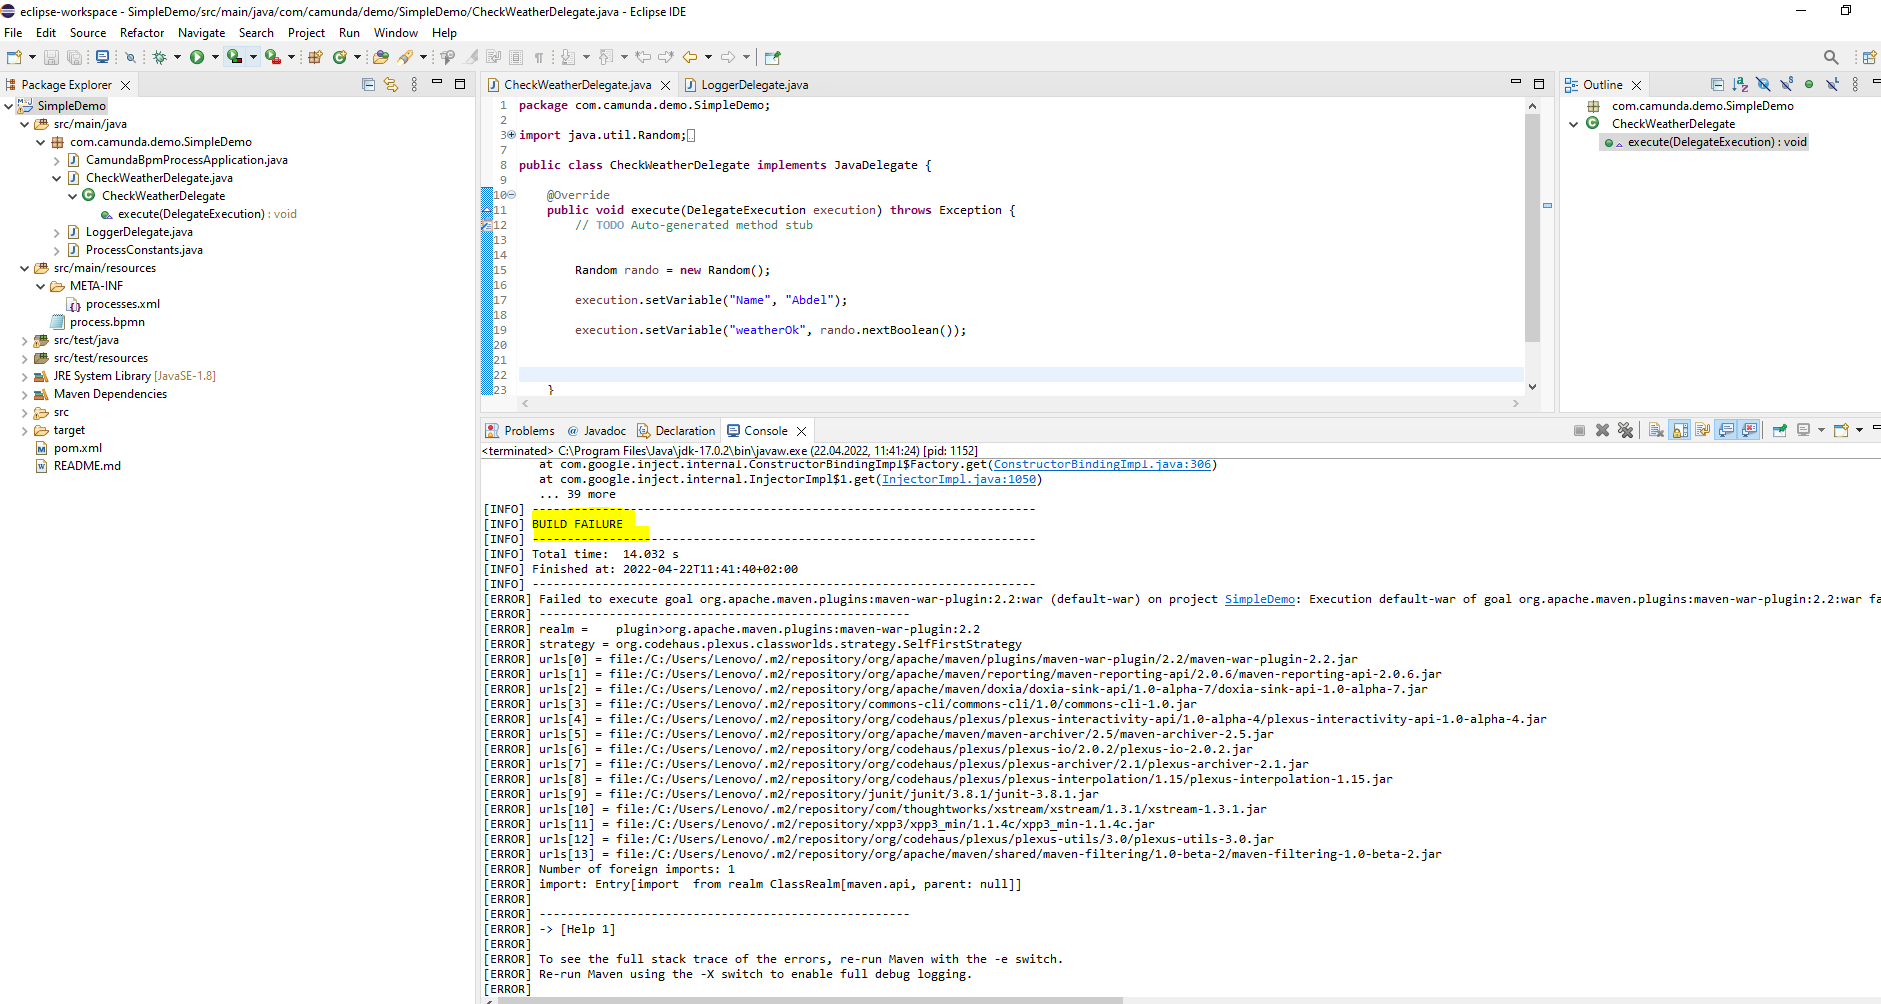Click the Terminate stop square in Console
1881x1004 pixels.
[x=1579, y=430]
